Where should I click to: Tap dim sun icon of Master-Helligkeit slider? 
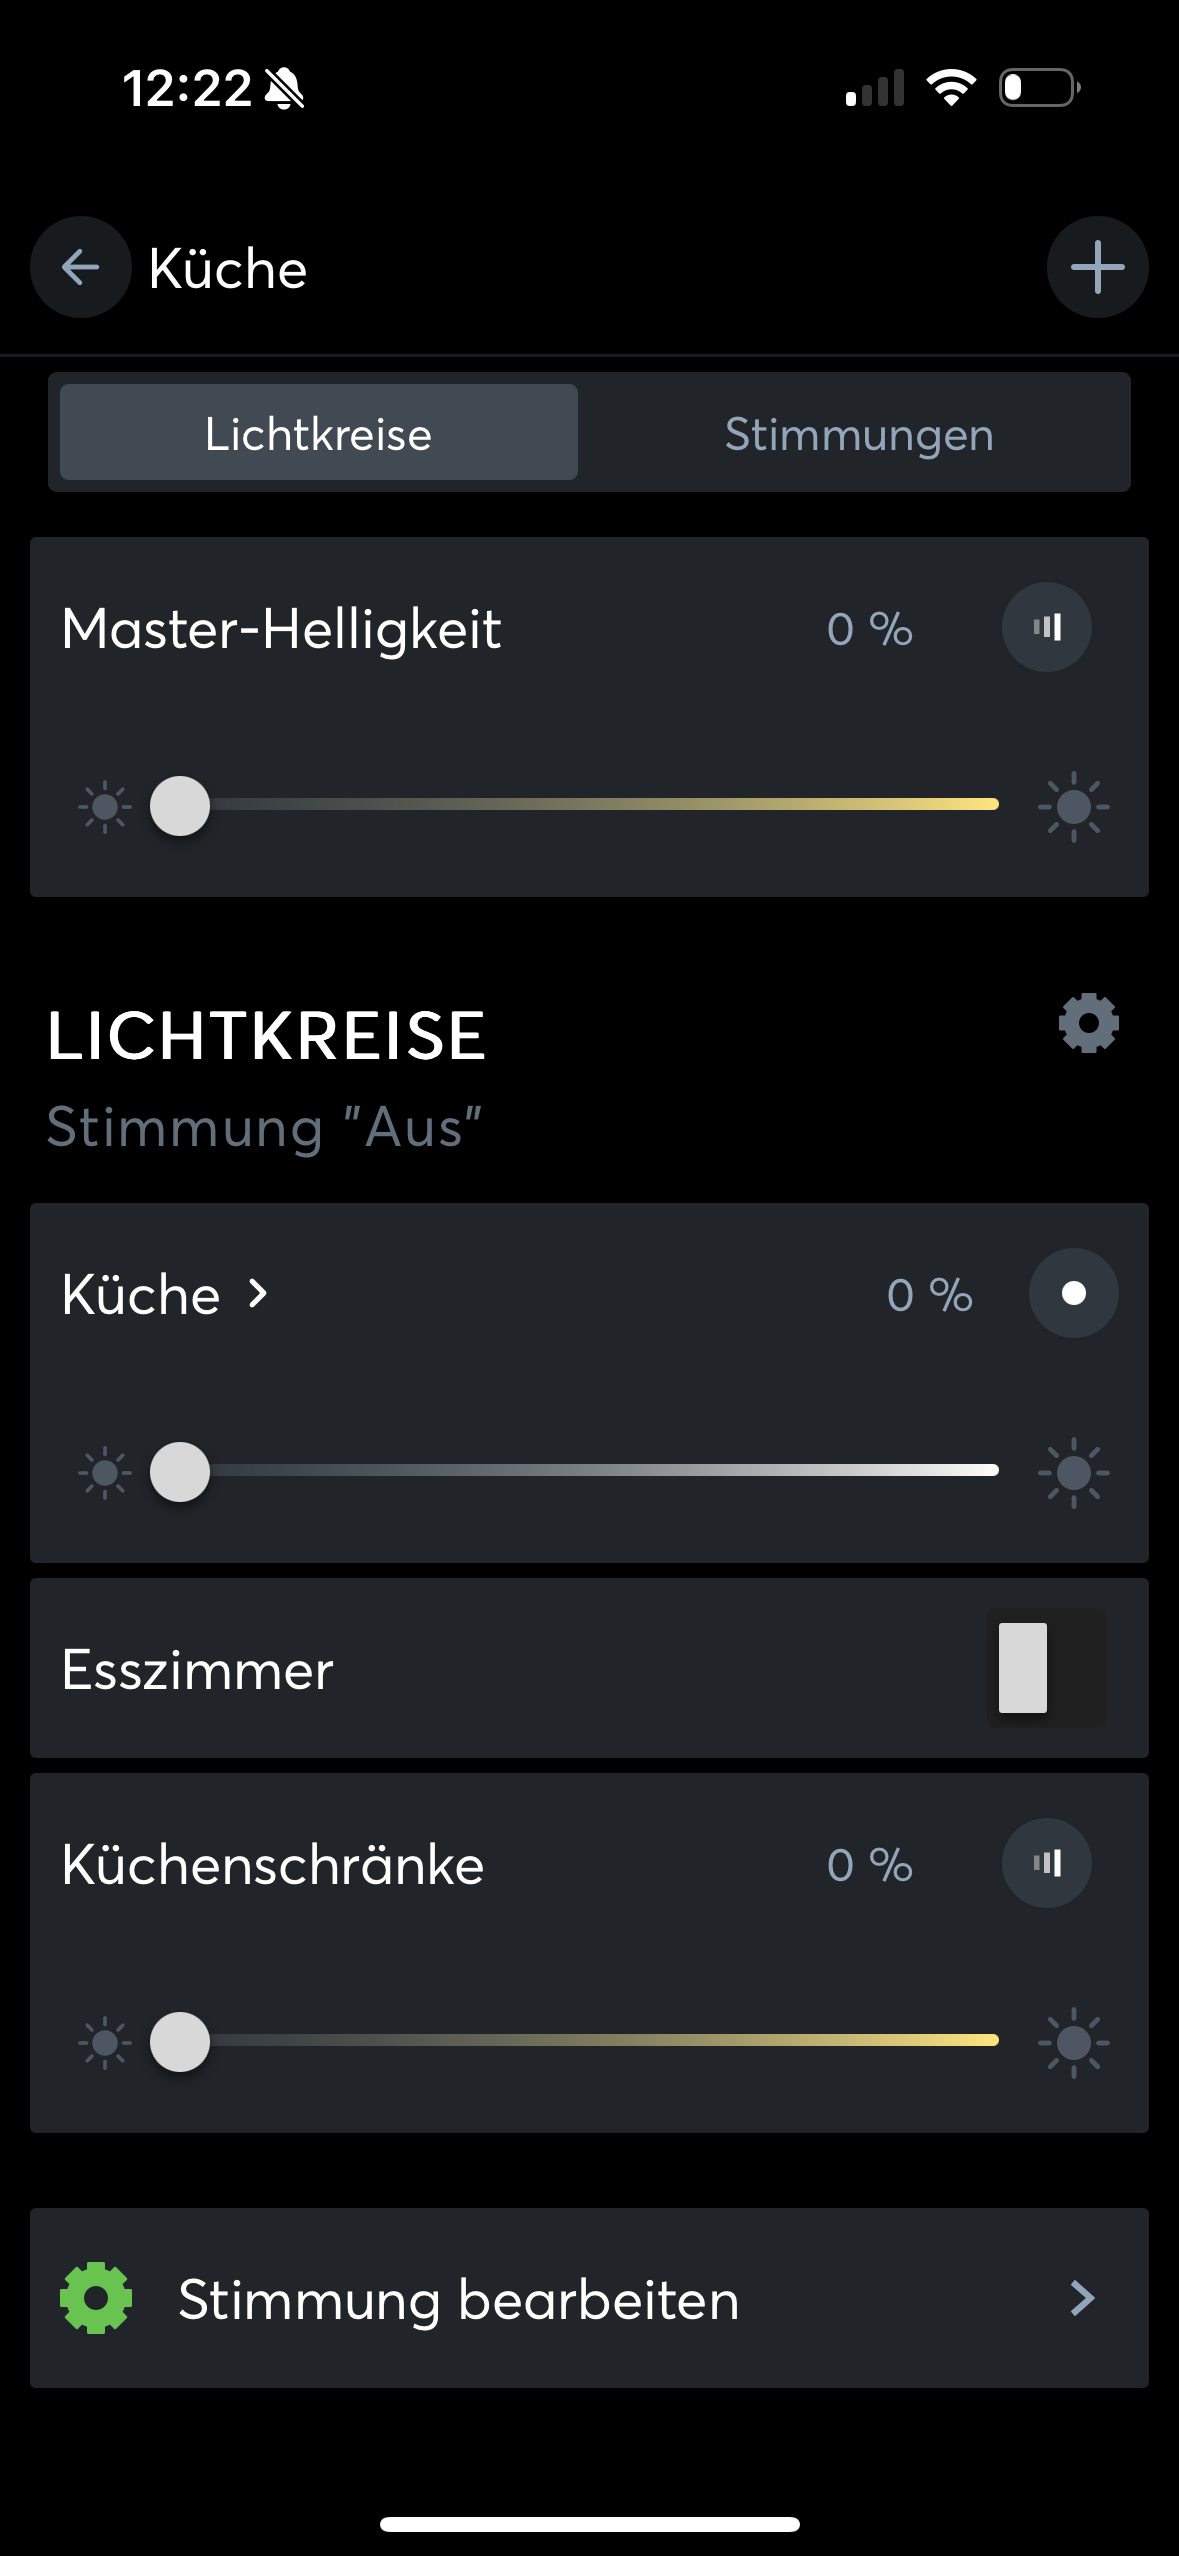104,806
